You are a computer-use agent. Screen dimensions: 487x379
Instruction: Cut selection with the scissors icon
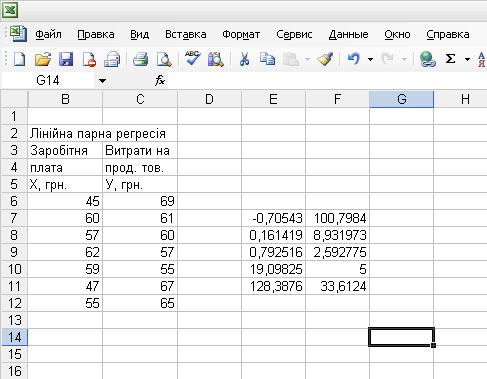(244, 59)
